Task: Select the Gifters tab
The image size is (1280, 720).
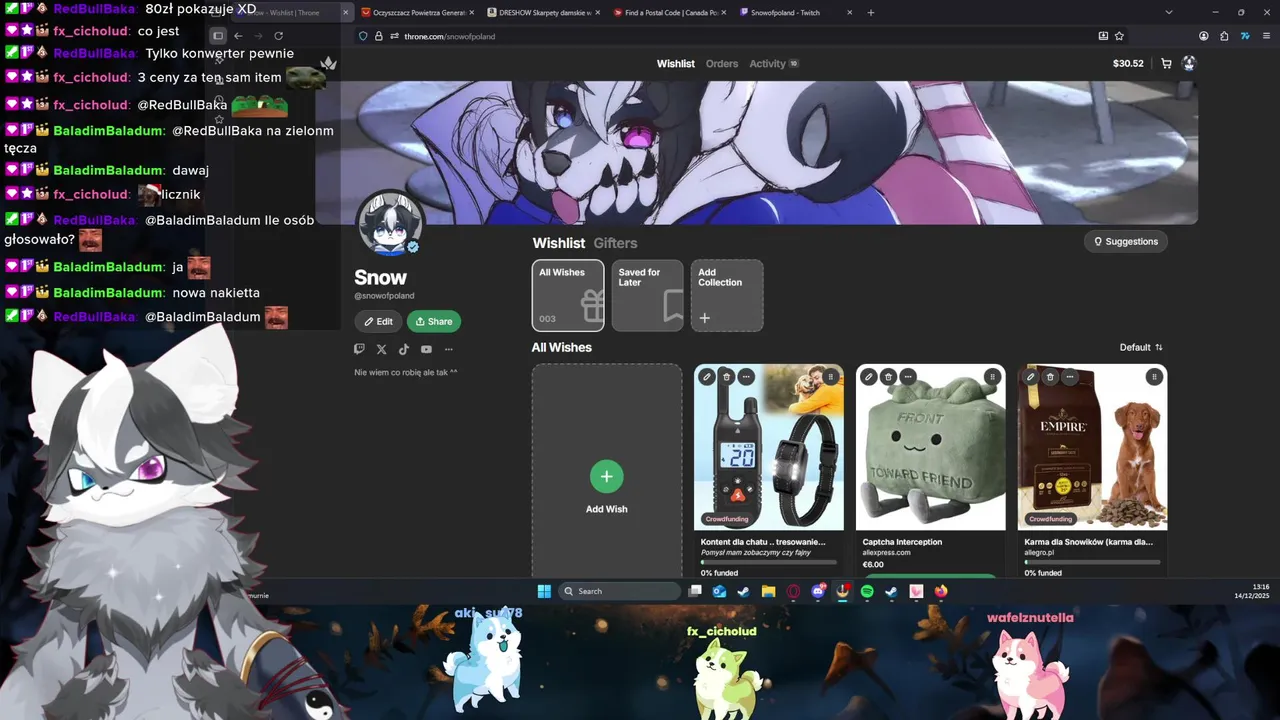Action: [615, 243]
